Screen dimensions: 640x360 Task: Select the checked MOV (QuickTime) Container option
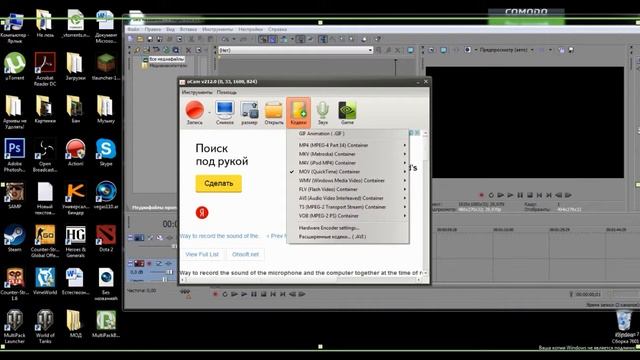[348, 172]
